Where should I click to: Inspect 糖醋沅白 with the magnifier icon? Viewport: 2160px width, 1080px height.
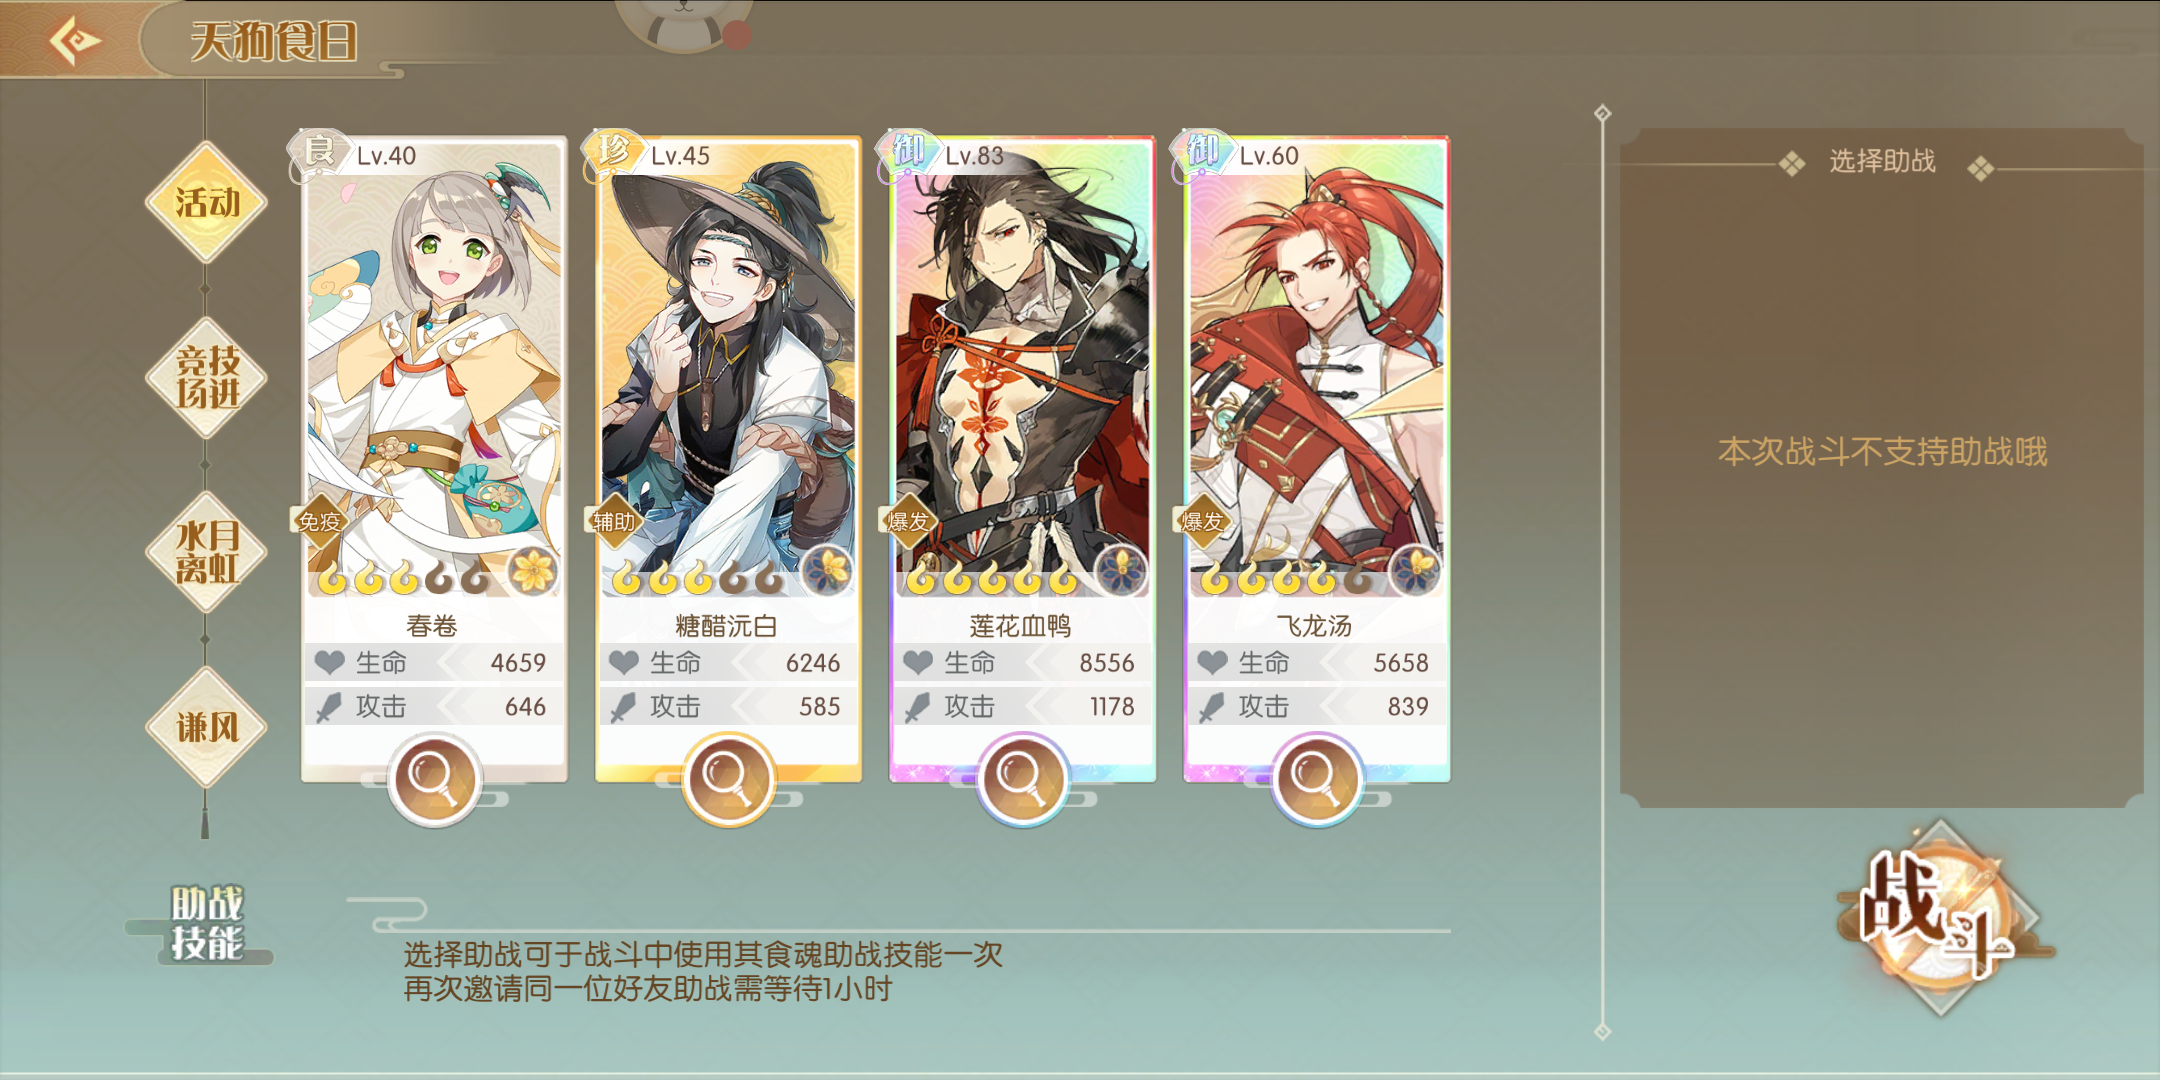(728, 779)
